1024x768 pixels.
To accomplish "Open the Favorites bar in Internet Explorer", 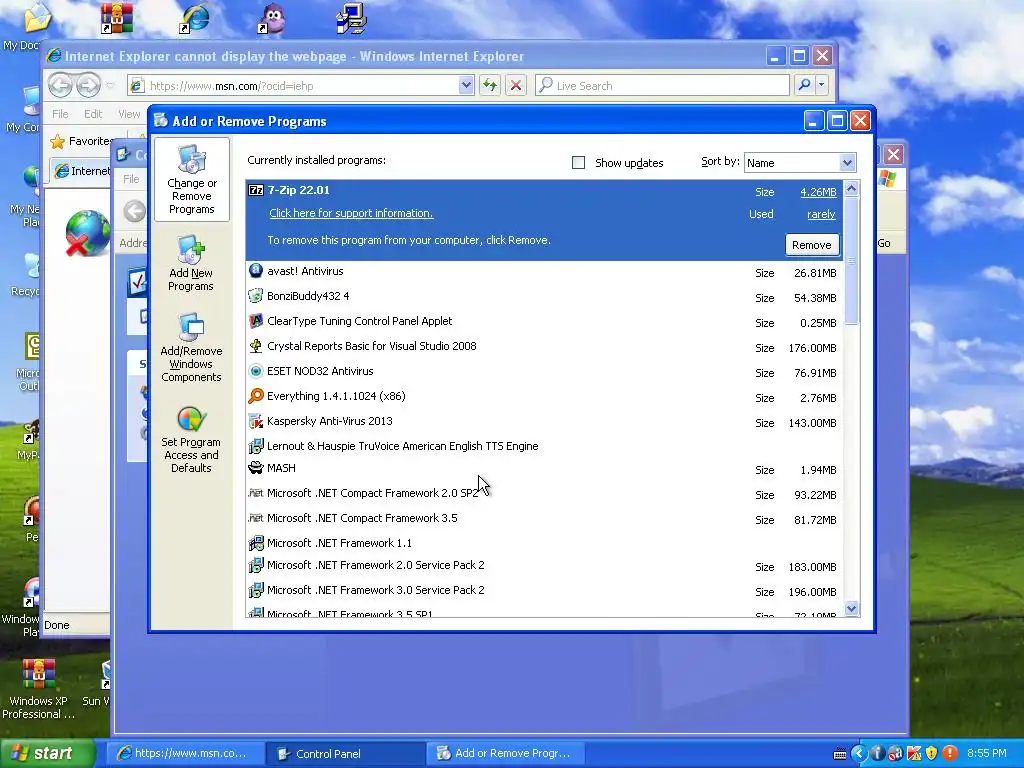I will (81, 141).
